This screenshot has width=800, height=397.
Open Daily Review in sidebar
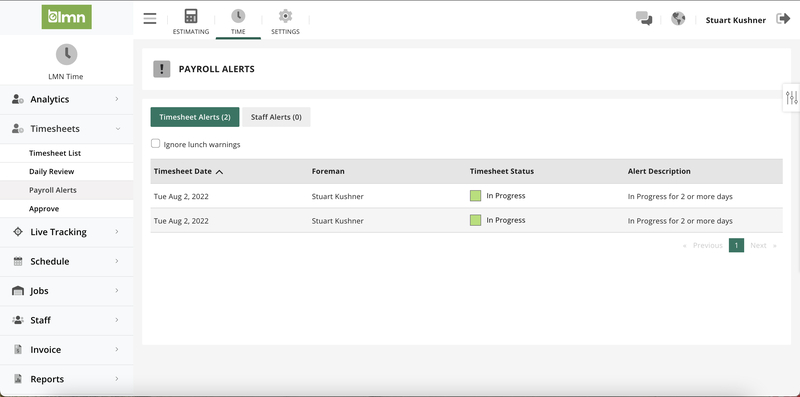click(52, 171)
